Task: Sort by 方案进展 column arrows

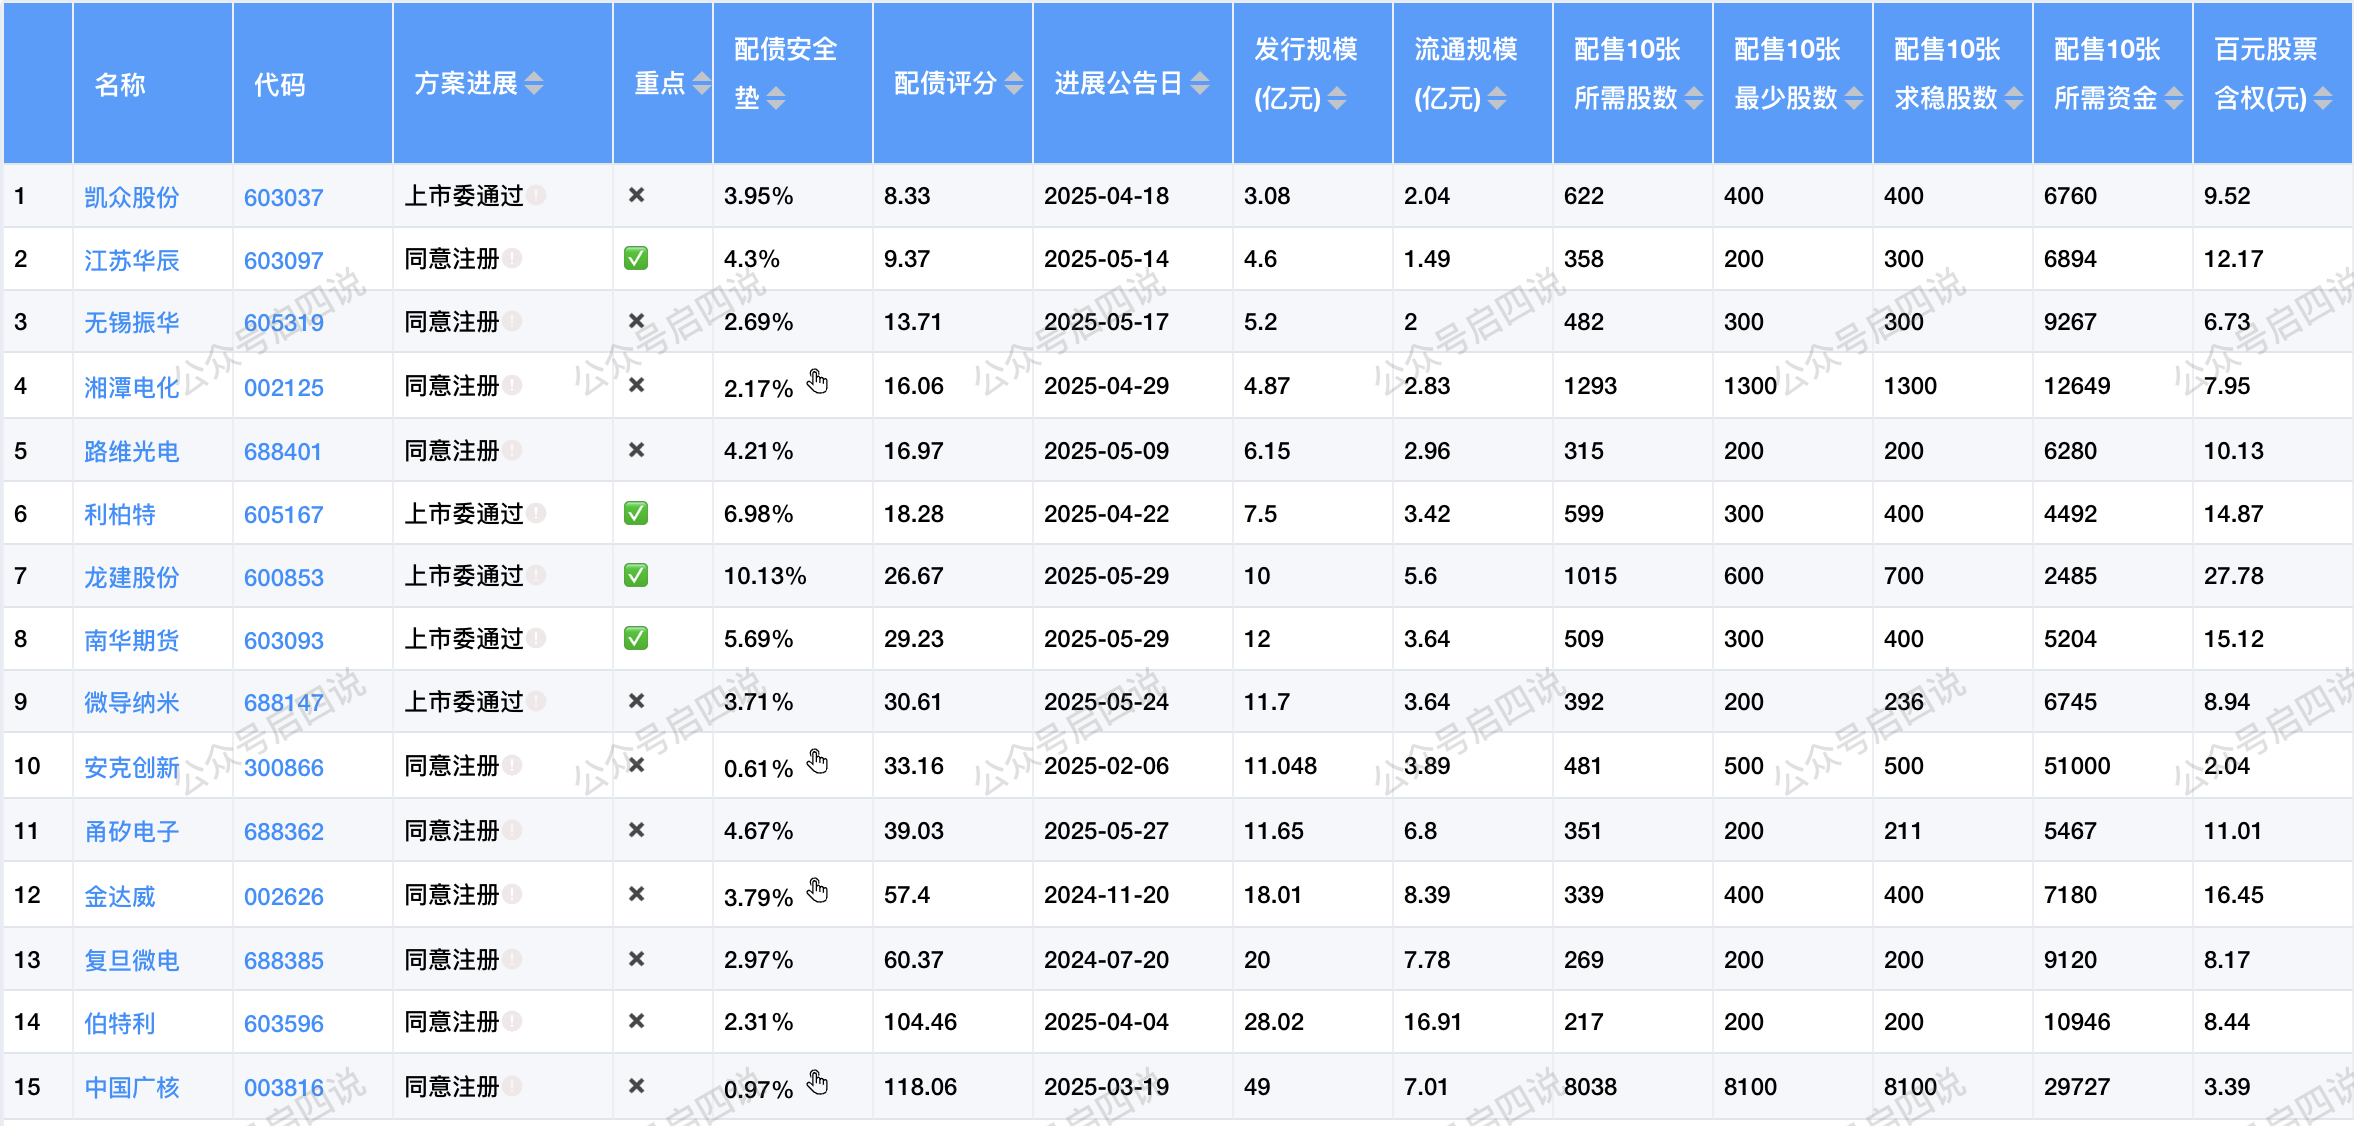Action: (534, 84)
